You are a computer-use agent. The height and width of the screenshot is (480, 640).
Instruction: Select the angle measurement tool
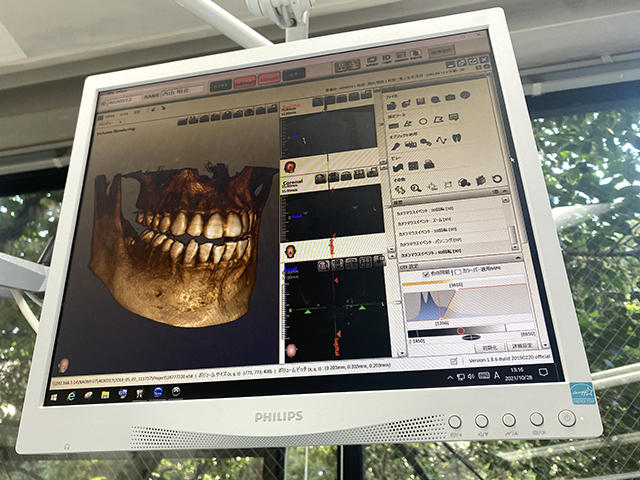408,124
